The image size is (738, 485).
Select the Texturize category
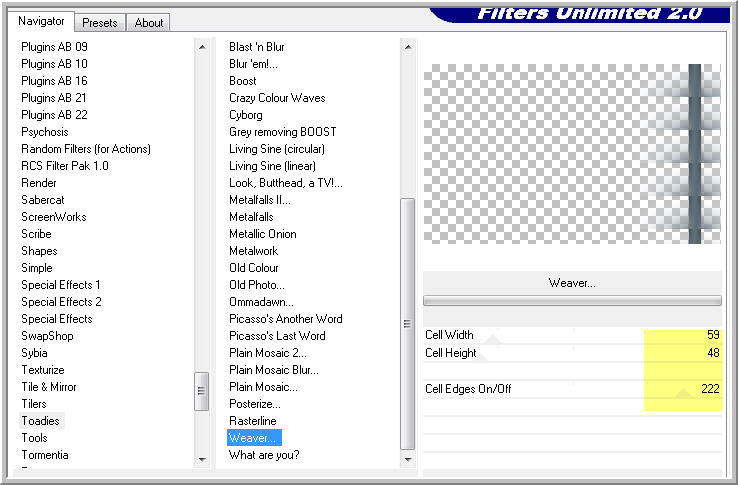(x=43, y=370)
